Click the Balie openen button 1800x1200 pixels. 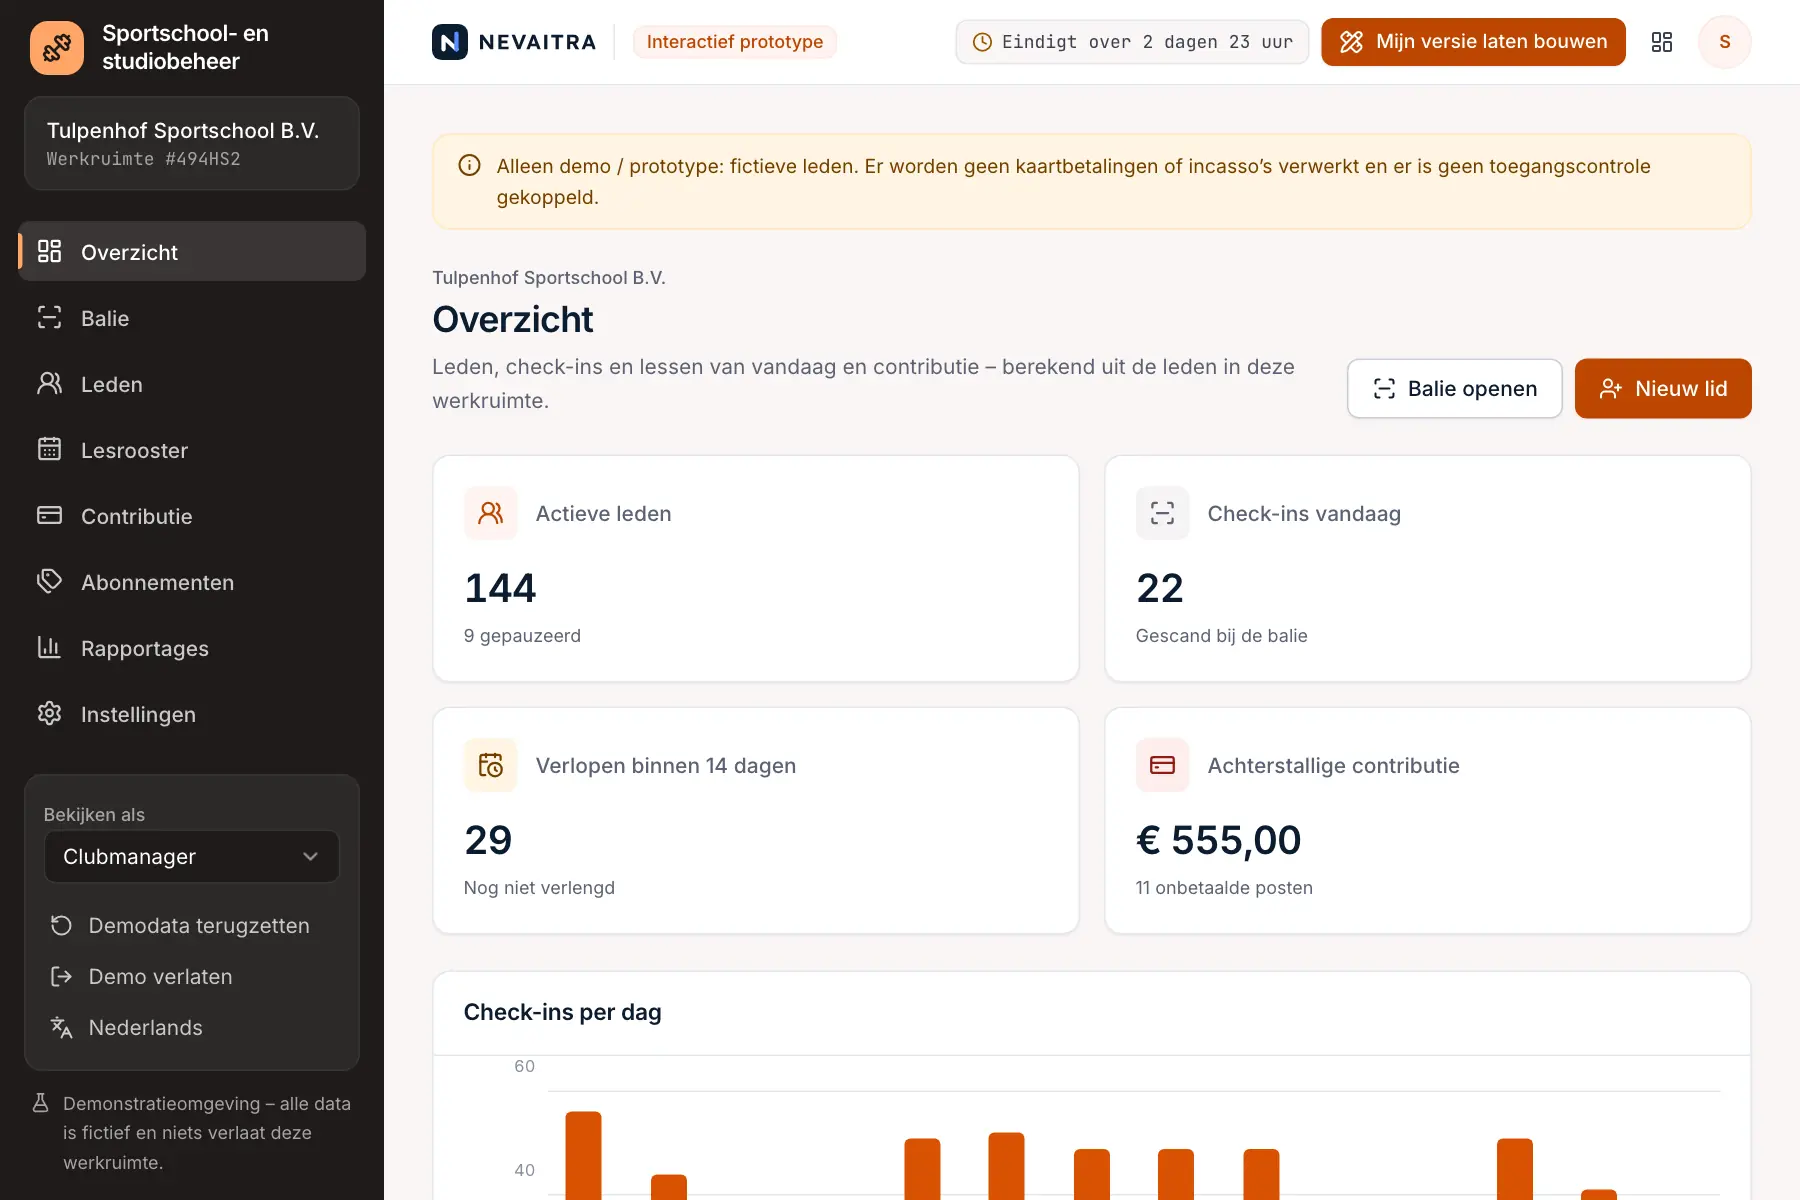[x=1454, y=389]
